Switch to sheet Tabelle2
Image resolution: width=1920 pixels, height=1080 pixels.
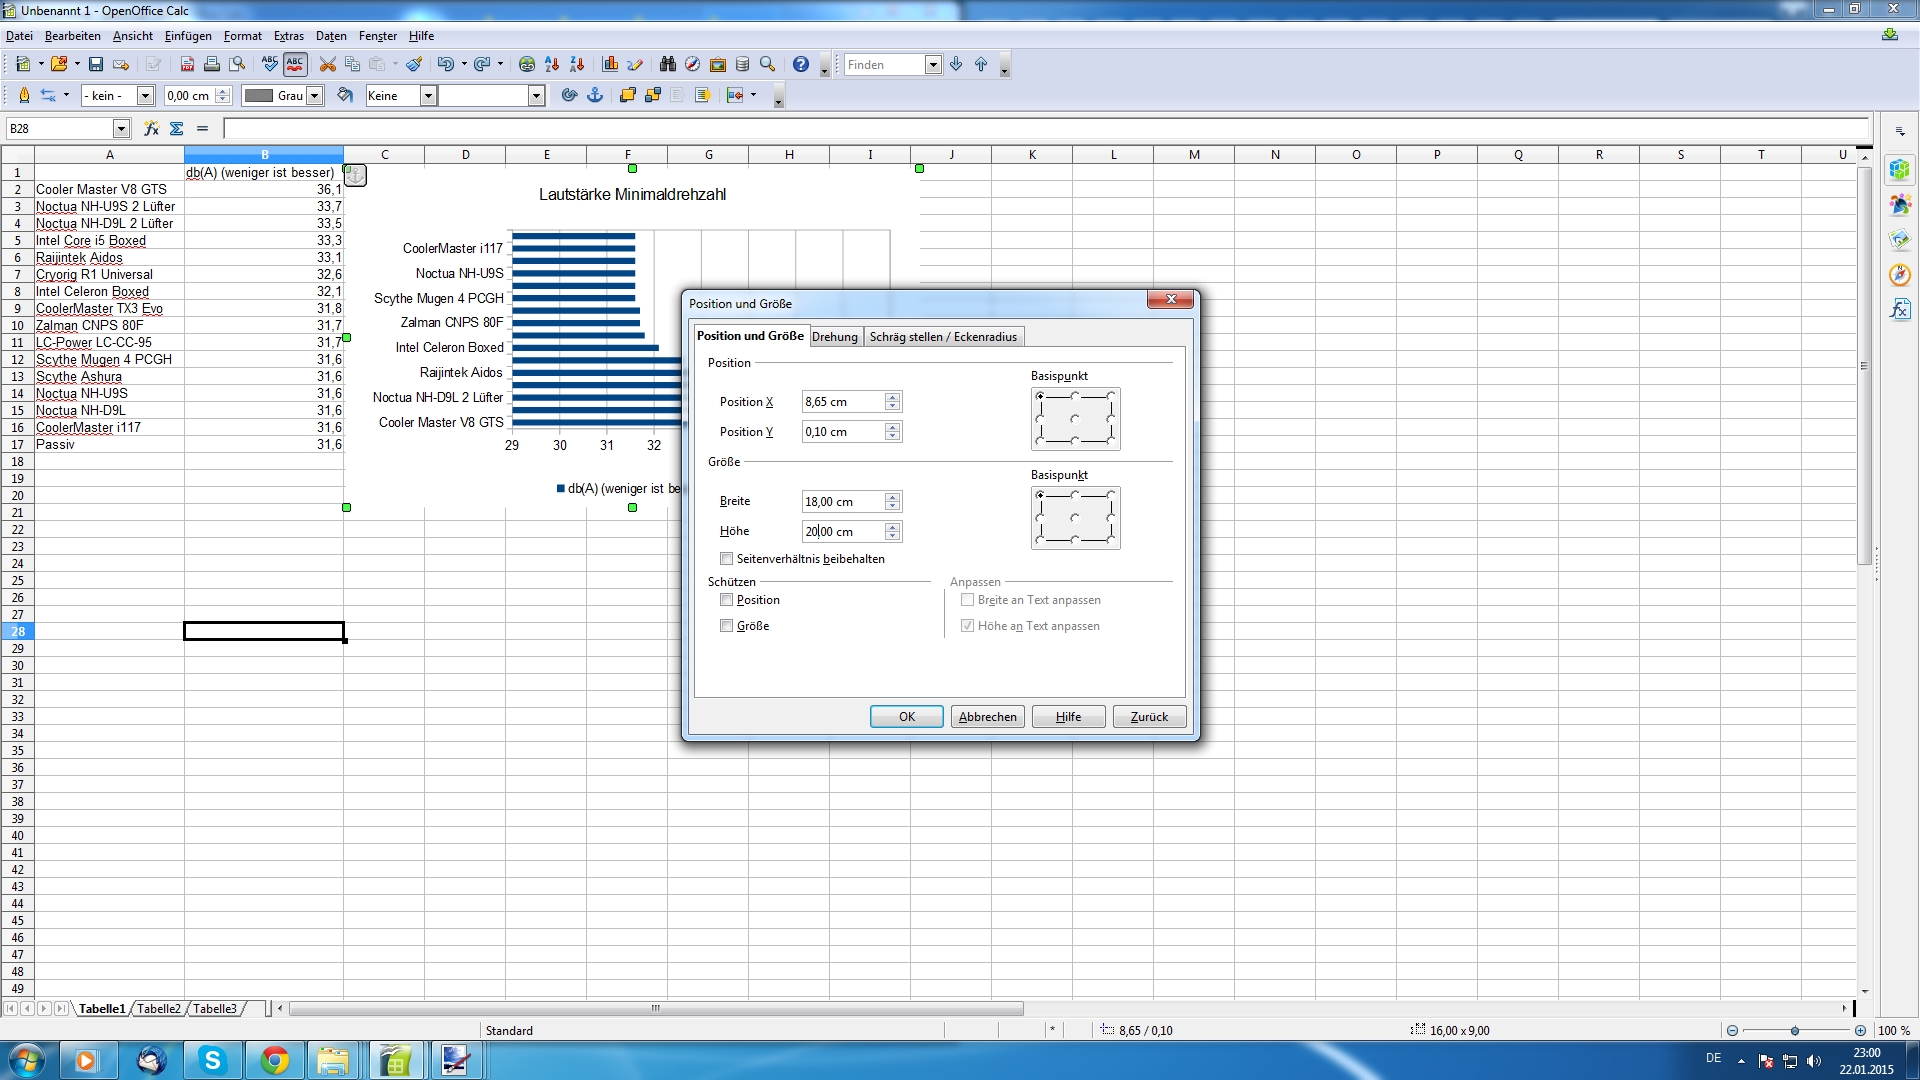coord(159,1009)
